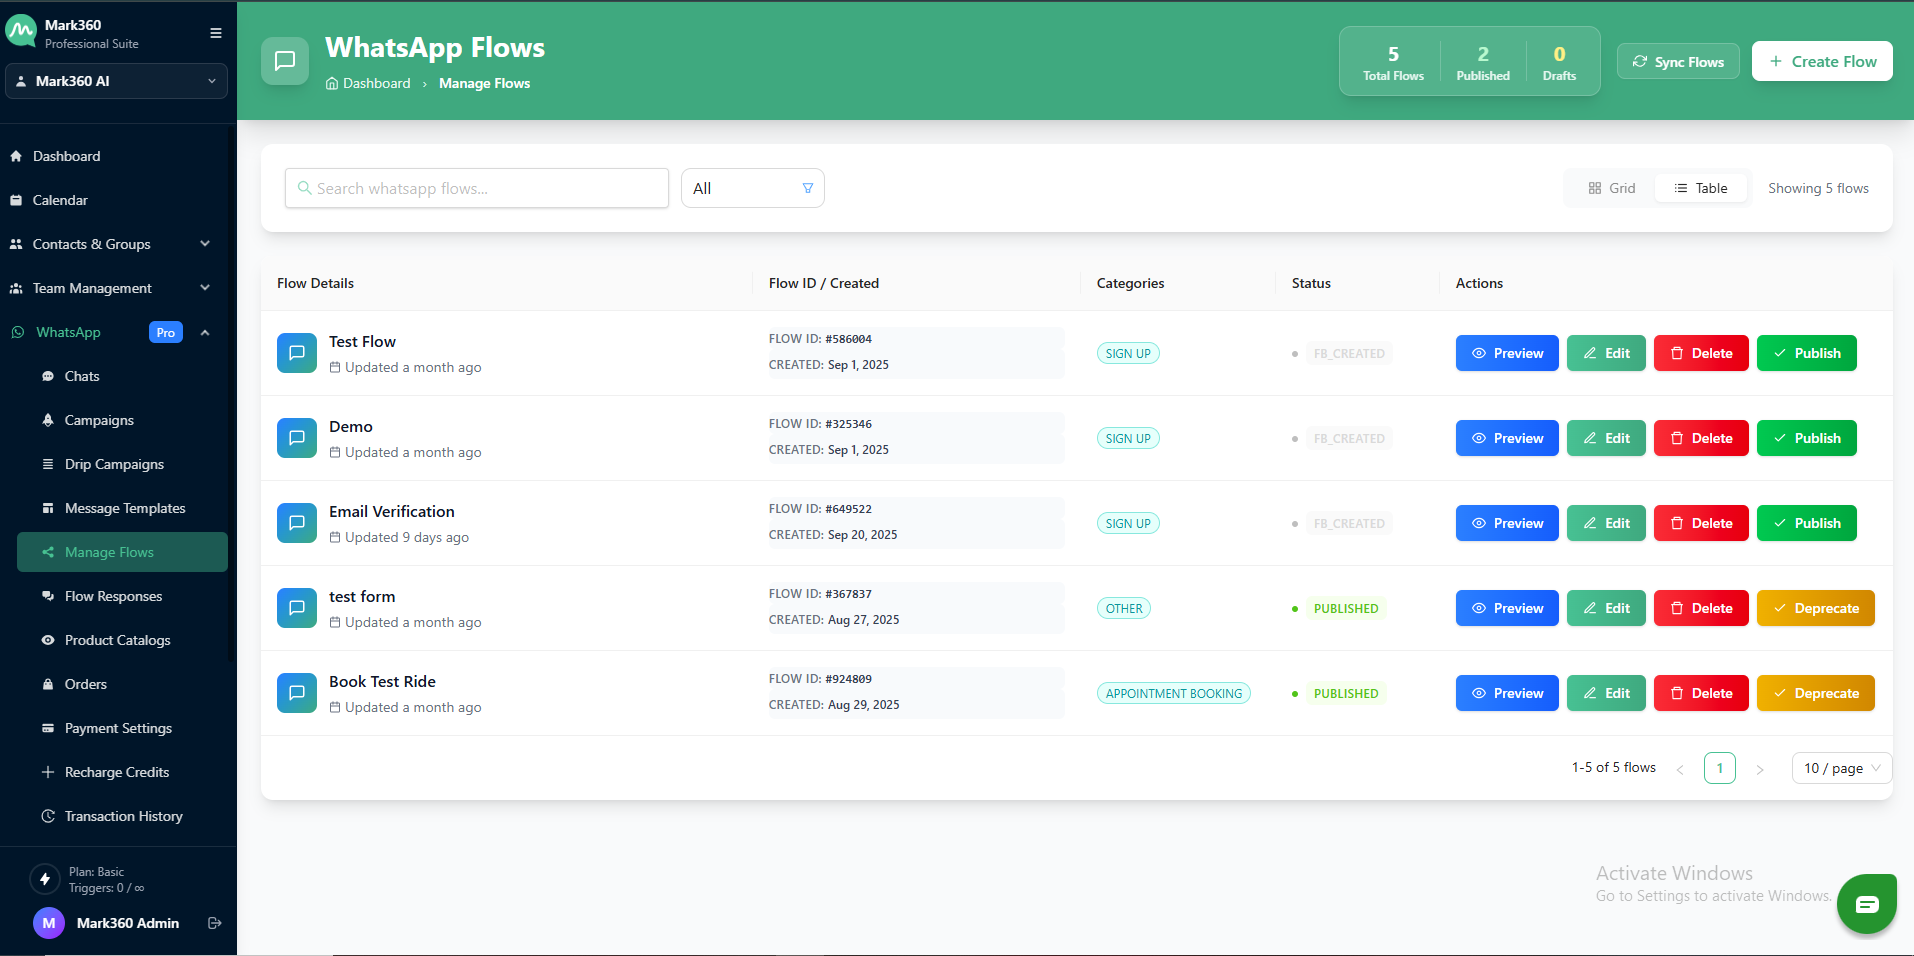The image size is (1914, 956).
Task: Open Flow Responses in the sidebar
Action: 113,596
